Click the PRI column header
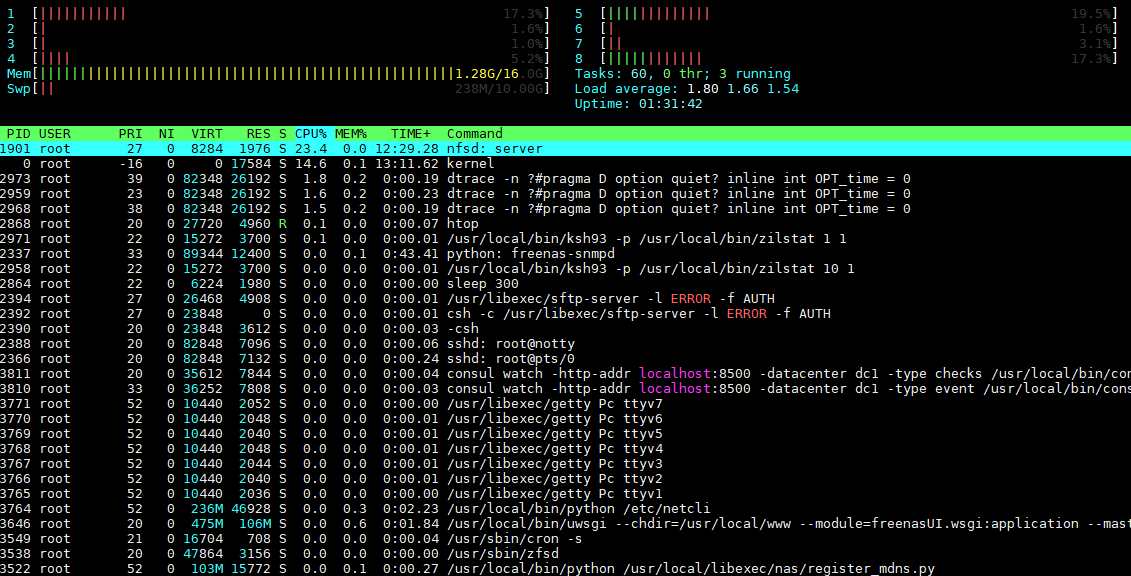The image size is (1131, 576). [x=131, y=133]
